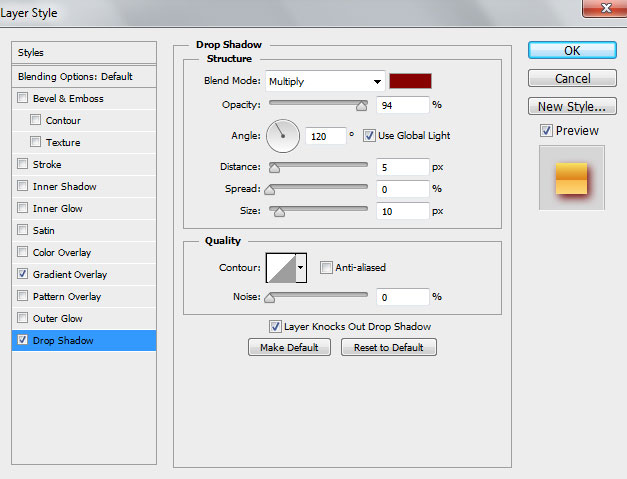Click the Make Default button

pos(289,347)
